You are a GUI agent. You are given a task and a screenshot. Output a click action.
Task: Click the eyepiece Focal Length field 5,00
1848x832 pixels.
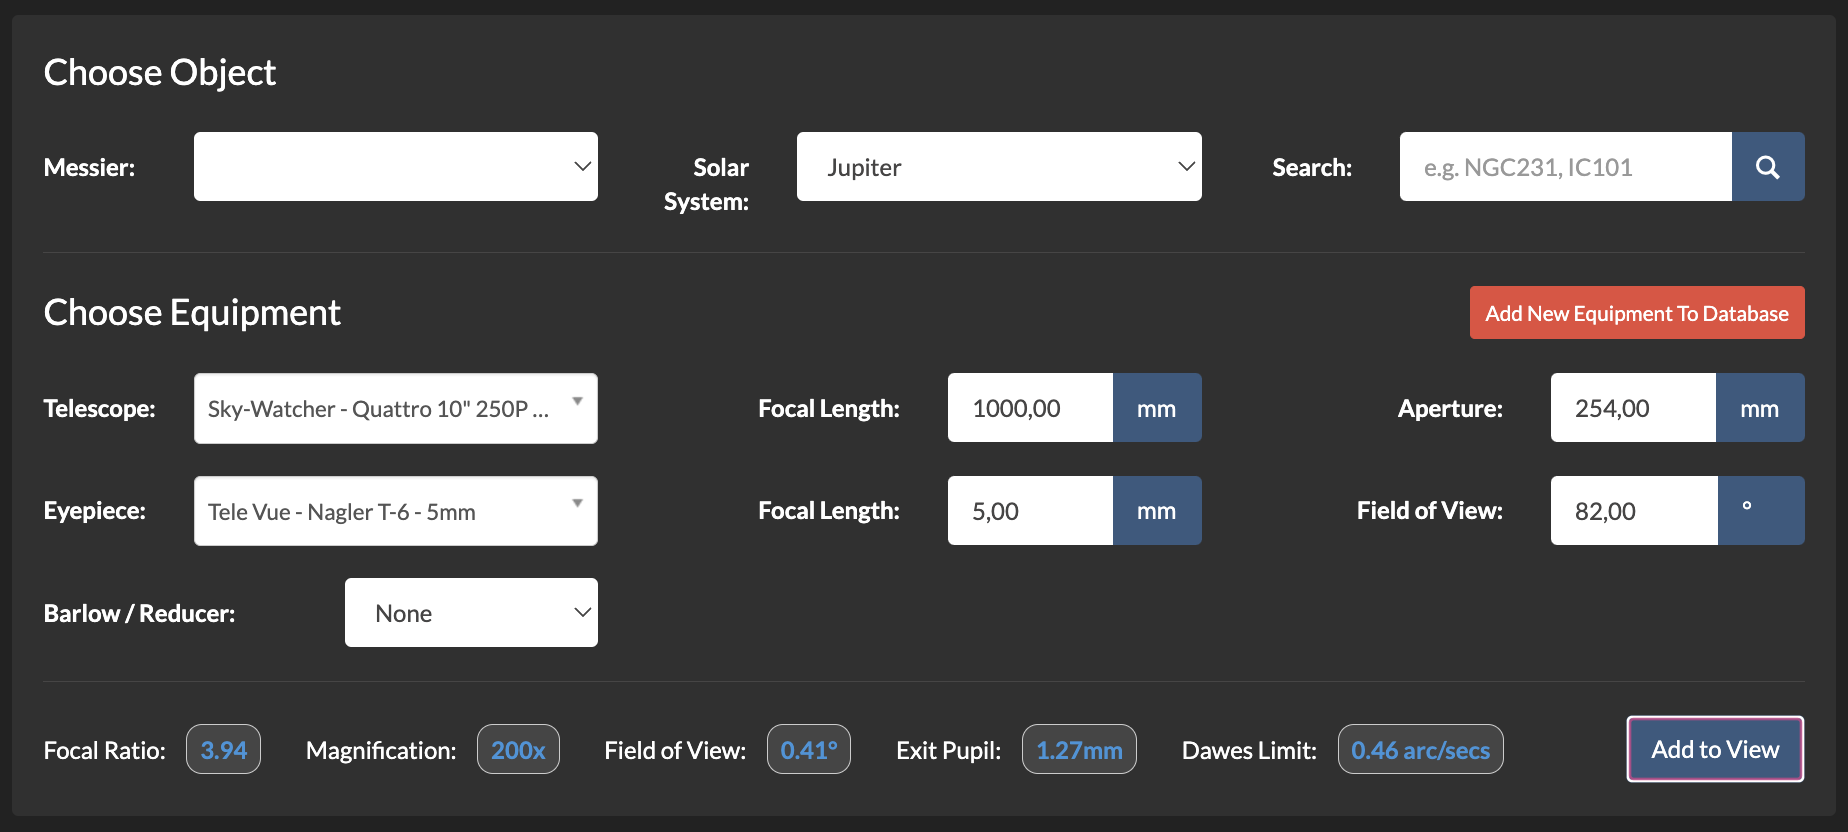[1030, 511]
